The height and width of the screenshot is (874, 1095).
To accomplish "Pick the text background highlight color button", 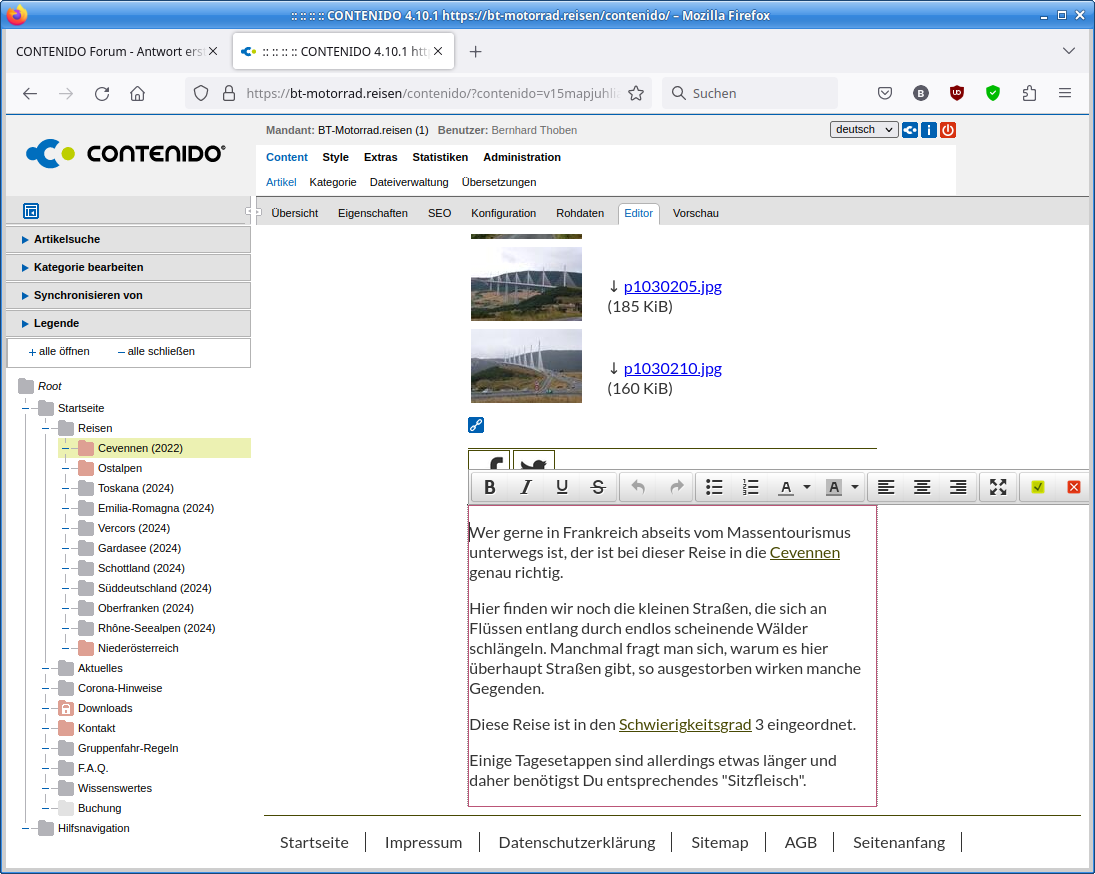I will tap(834, 487).
